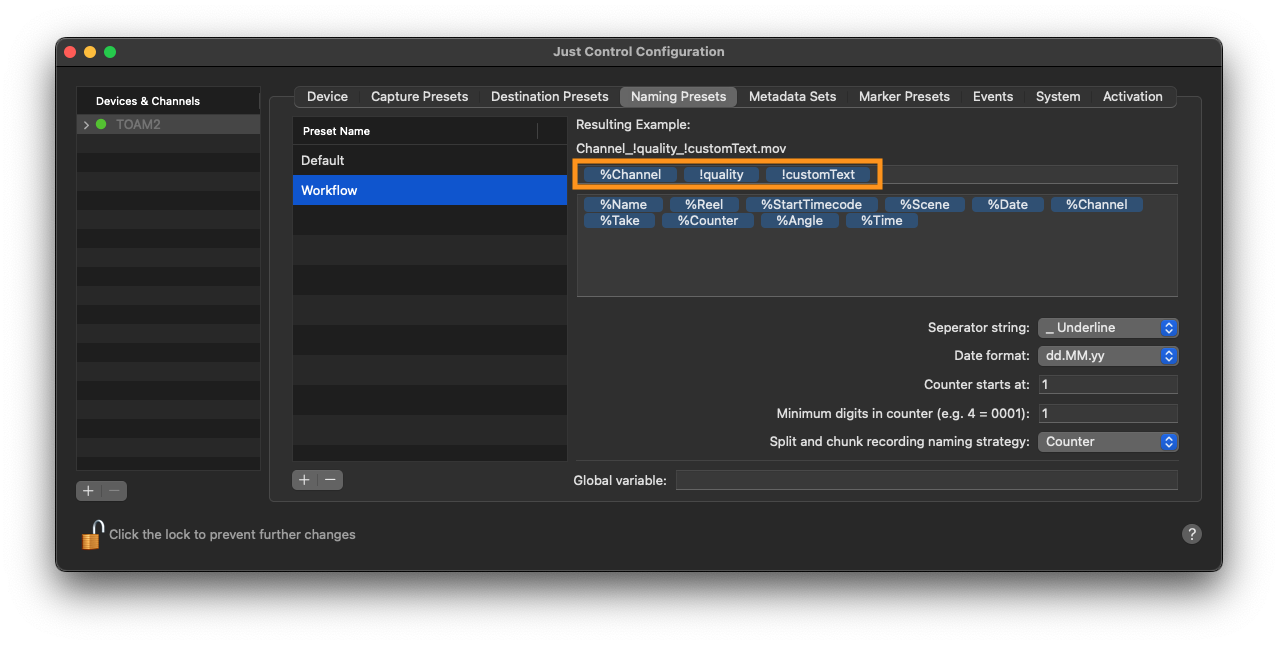
Task: Click the lock icon to prevent changes
Action: [x=92, y=534]
